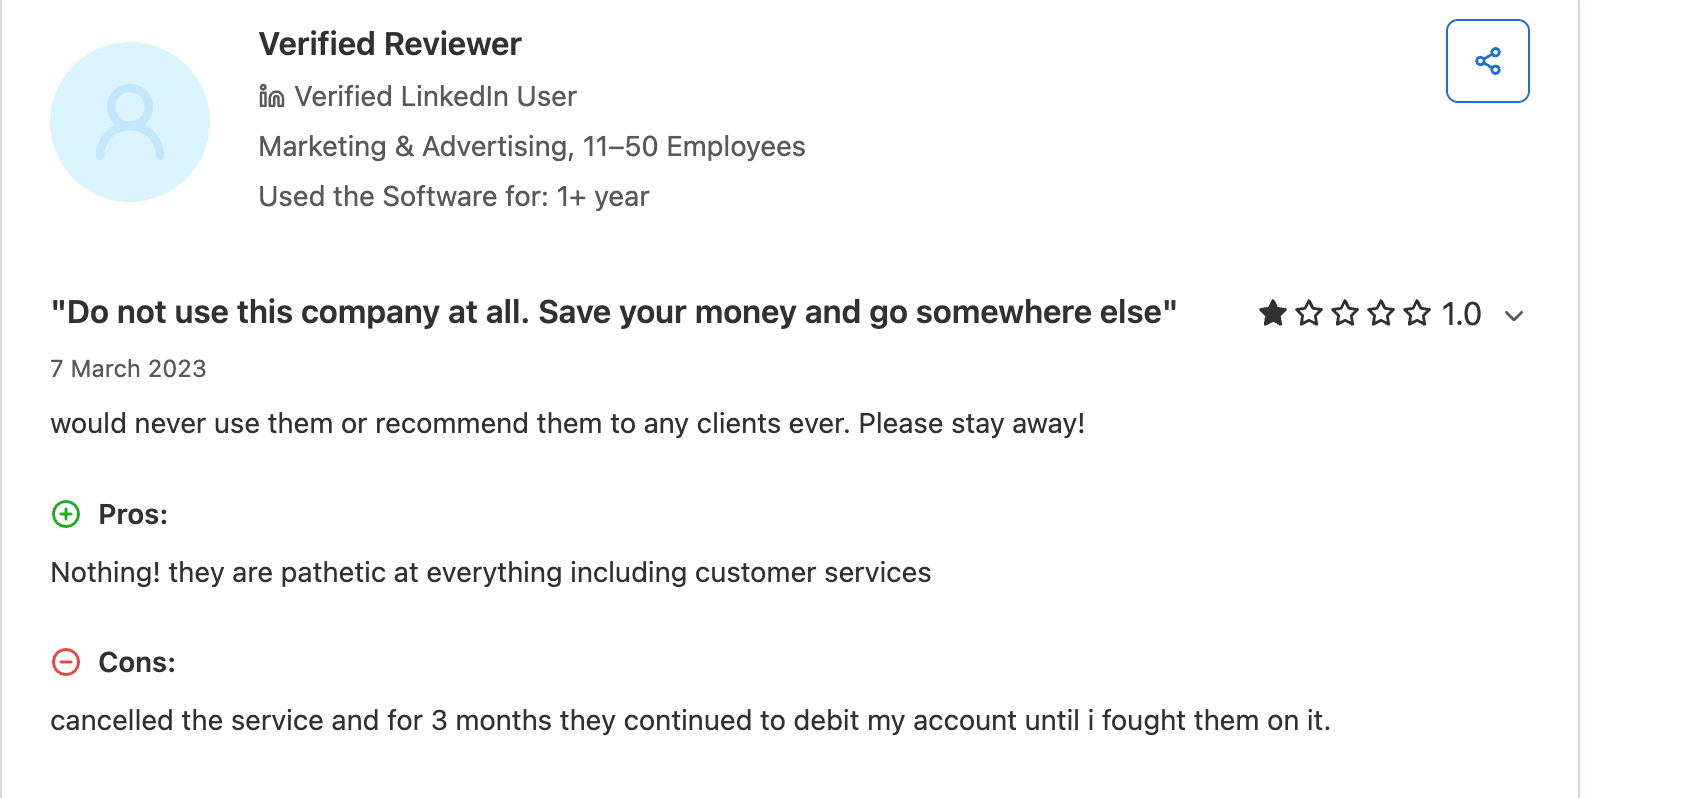
Task: Click the second empty rating star
Action: pyautogui.click(x=1309, y=314)
